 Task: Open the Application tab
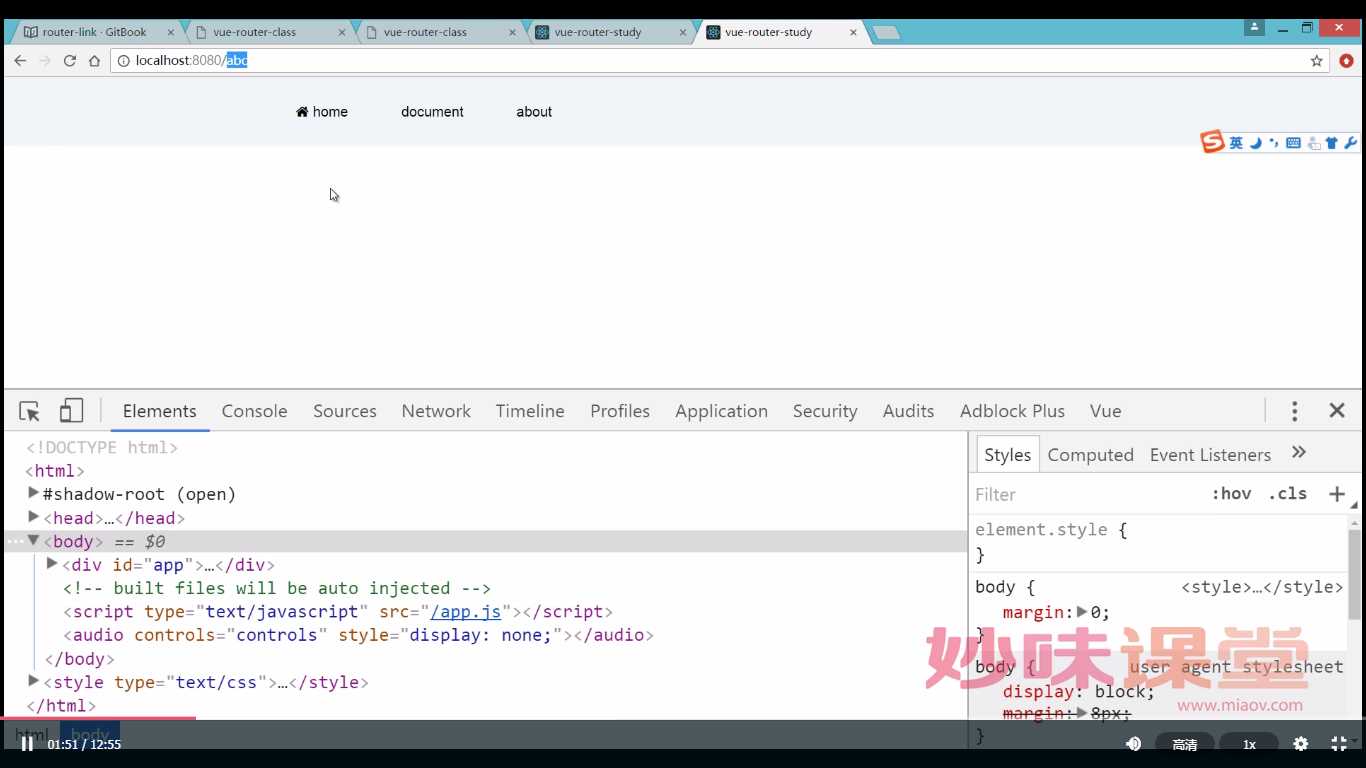(721, 411)
